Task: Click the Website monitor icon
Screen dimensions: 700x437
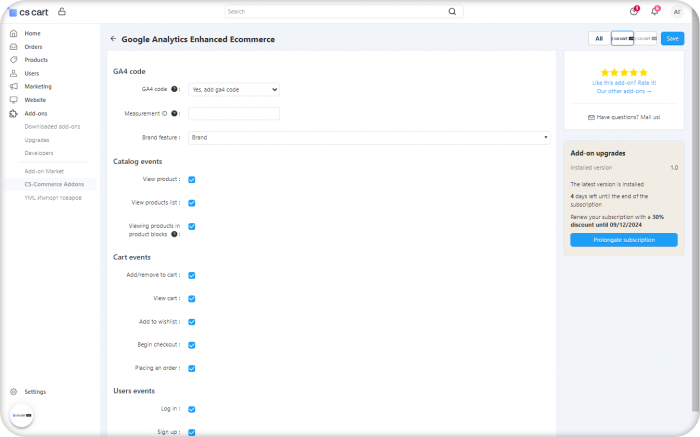Action: 13,100
